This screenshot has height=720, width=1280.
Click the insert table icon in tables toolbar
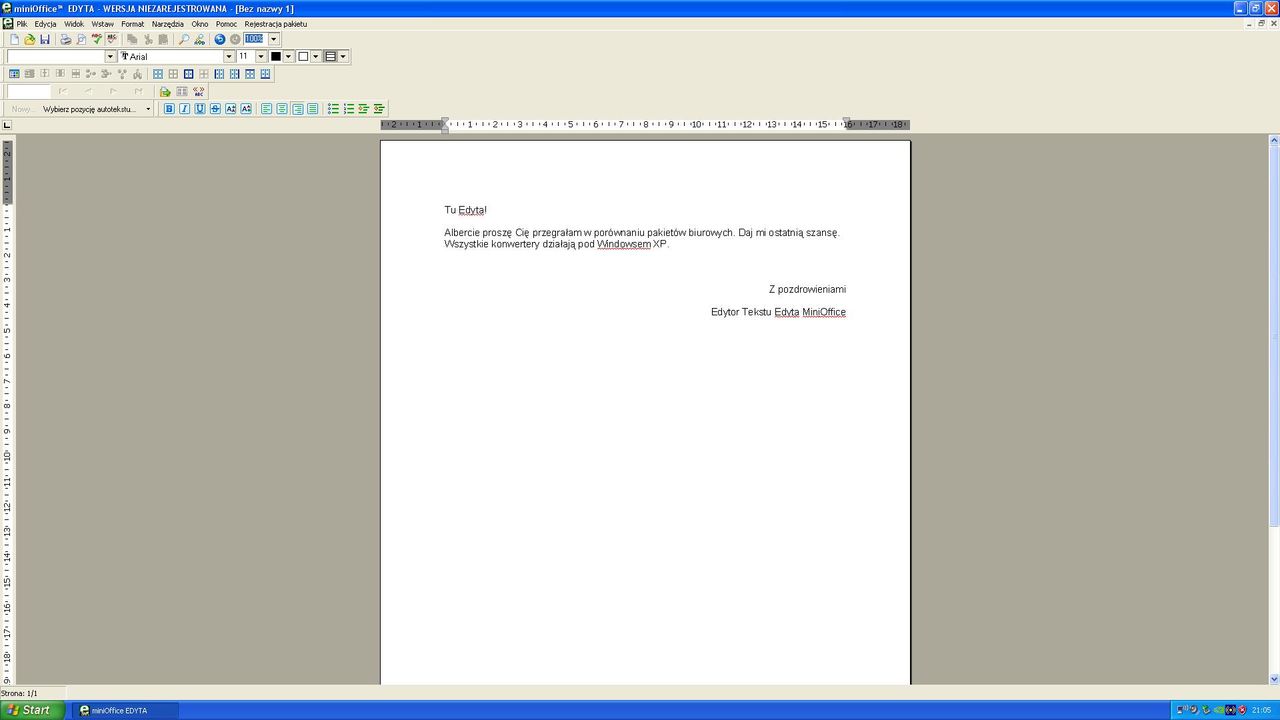click(x=14, y=74)
